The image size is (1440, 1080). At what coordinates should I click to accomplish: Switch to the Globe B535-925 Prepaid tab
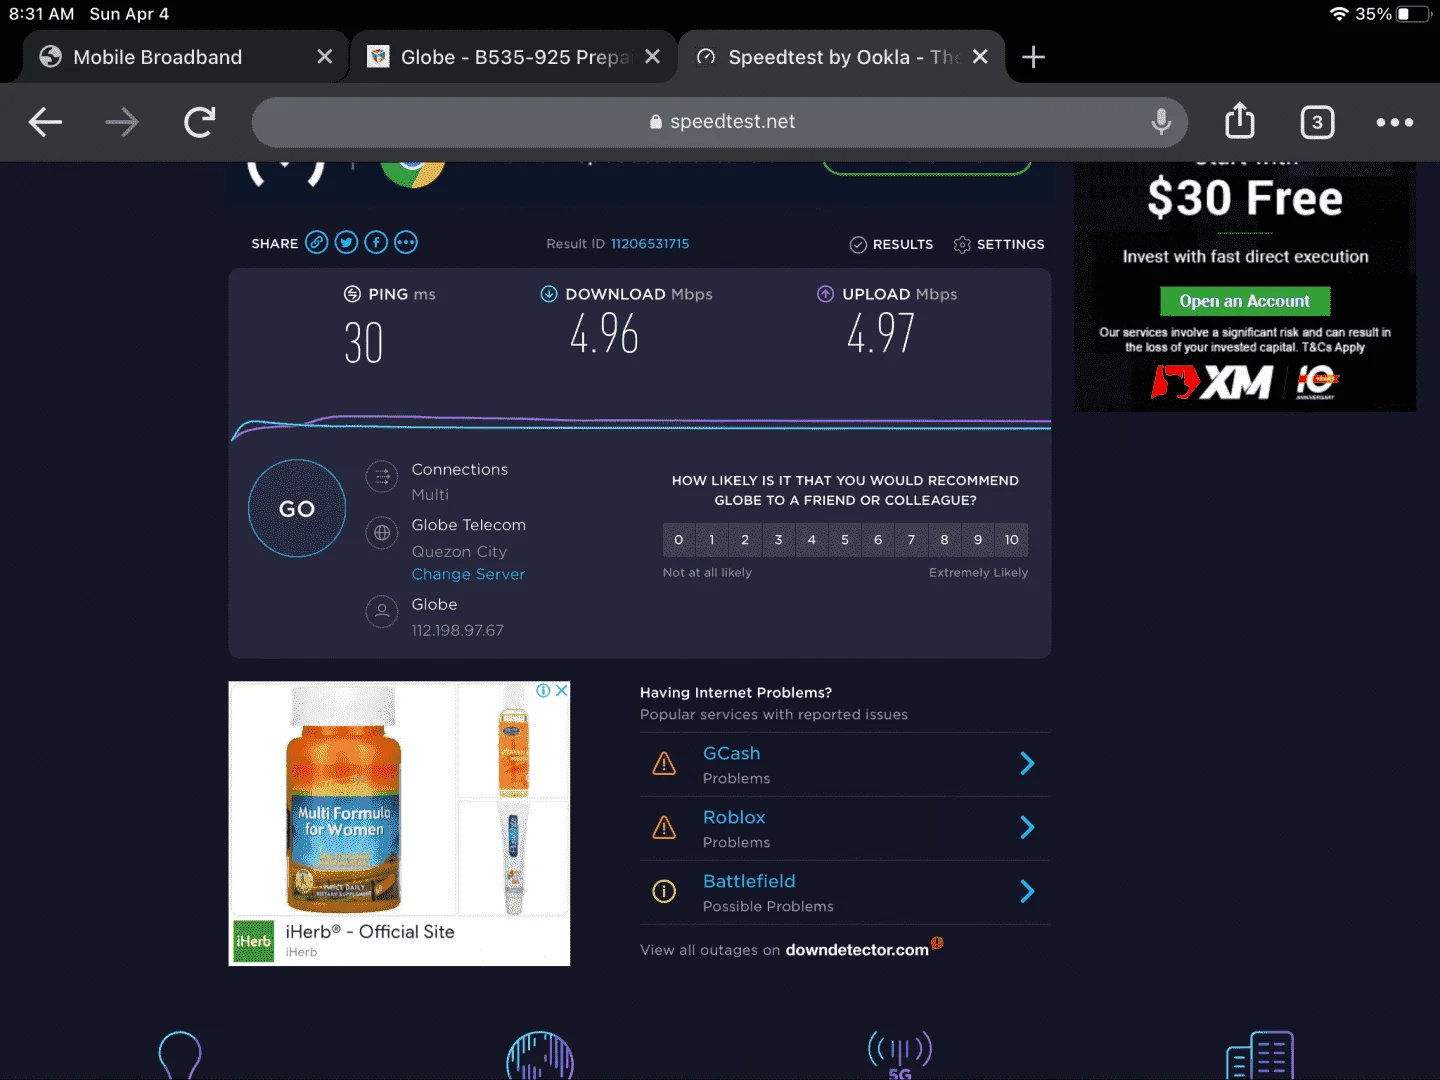(513, 57)
